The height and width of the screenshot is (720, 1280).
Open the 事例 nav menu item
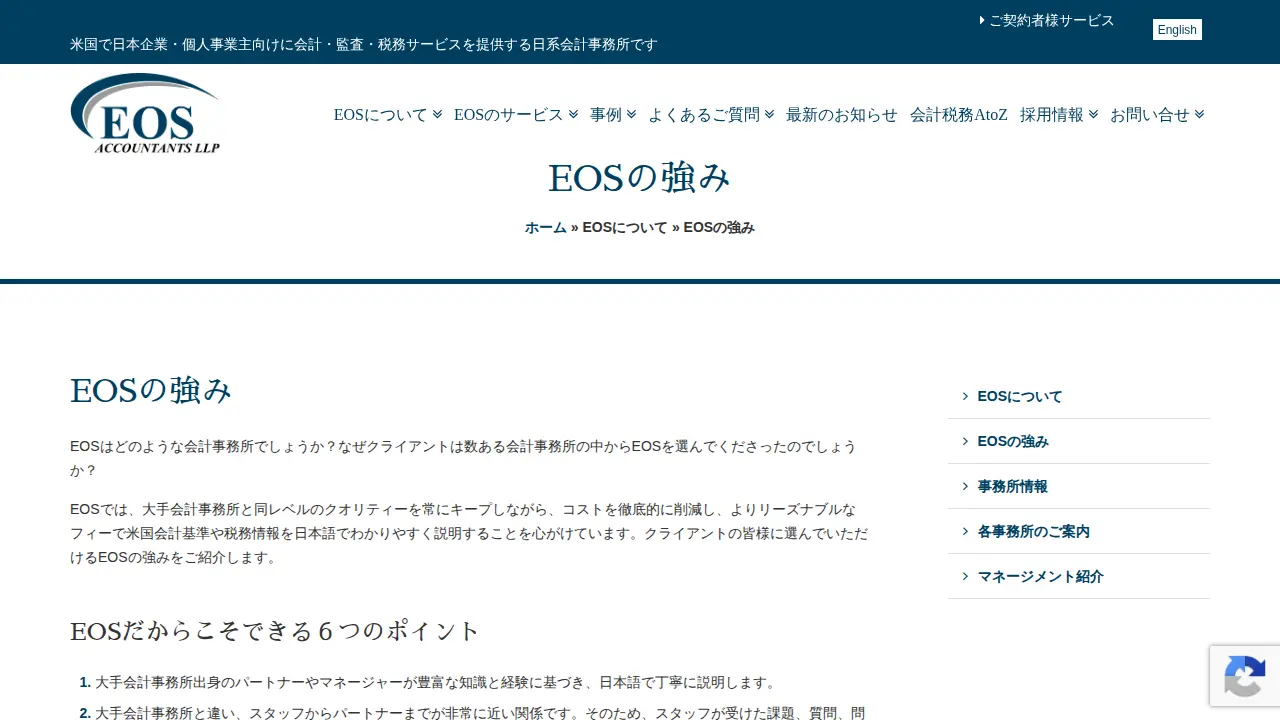(606, 115)
